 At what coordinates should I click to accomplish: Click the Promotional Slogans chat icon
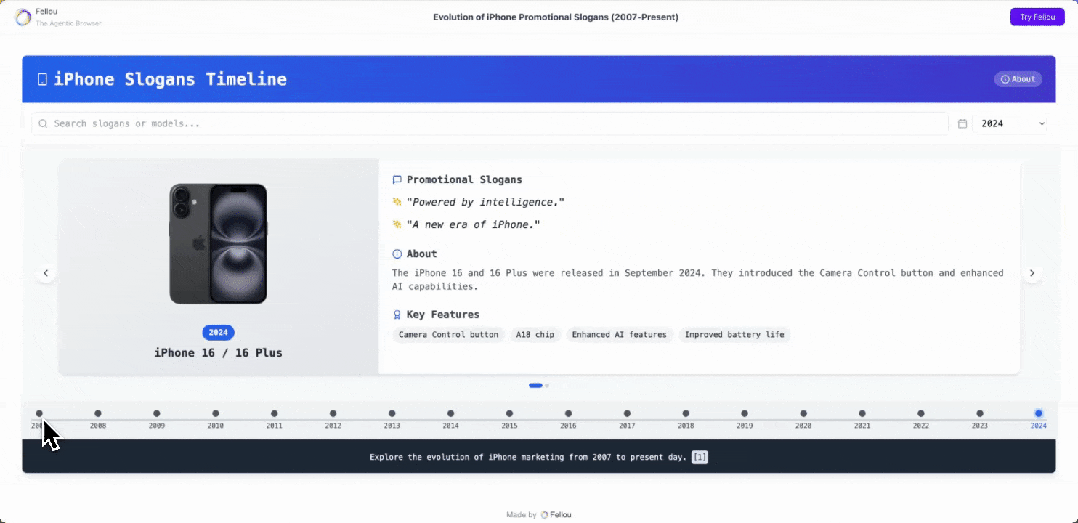pos(397,180)
